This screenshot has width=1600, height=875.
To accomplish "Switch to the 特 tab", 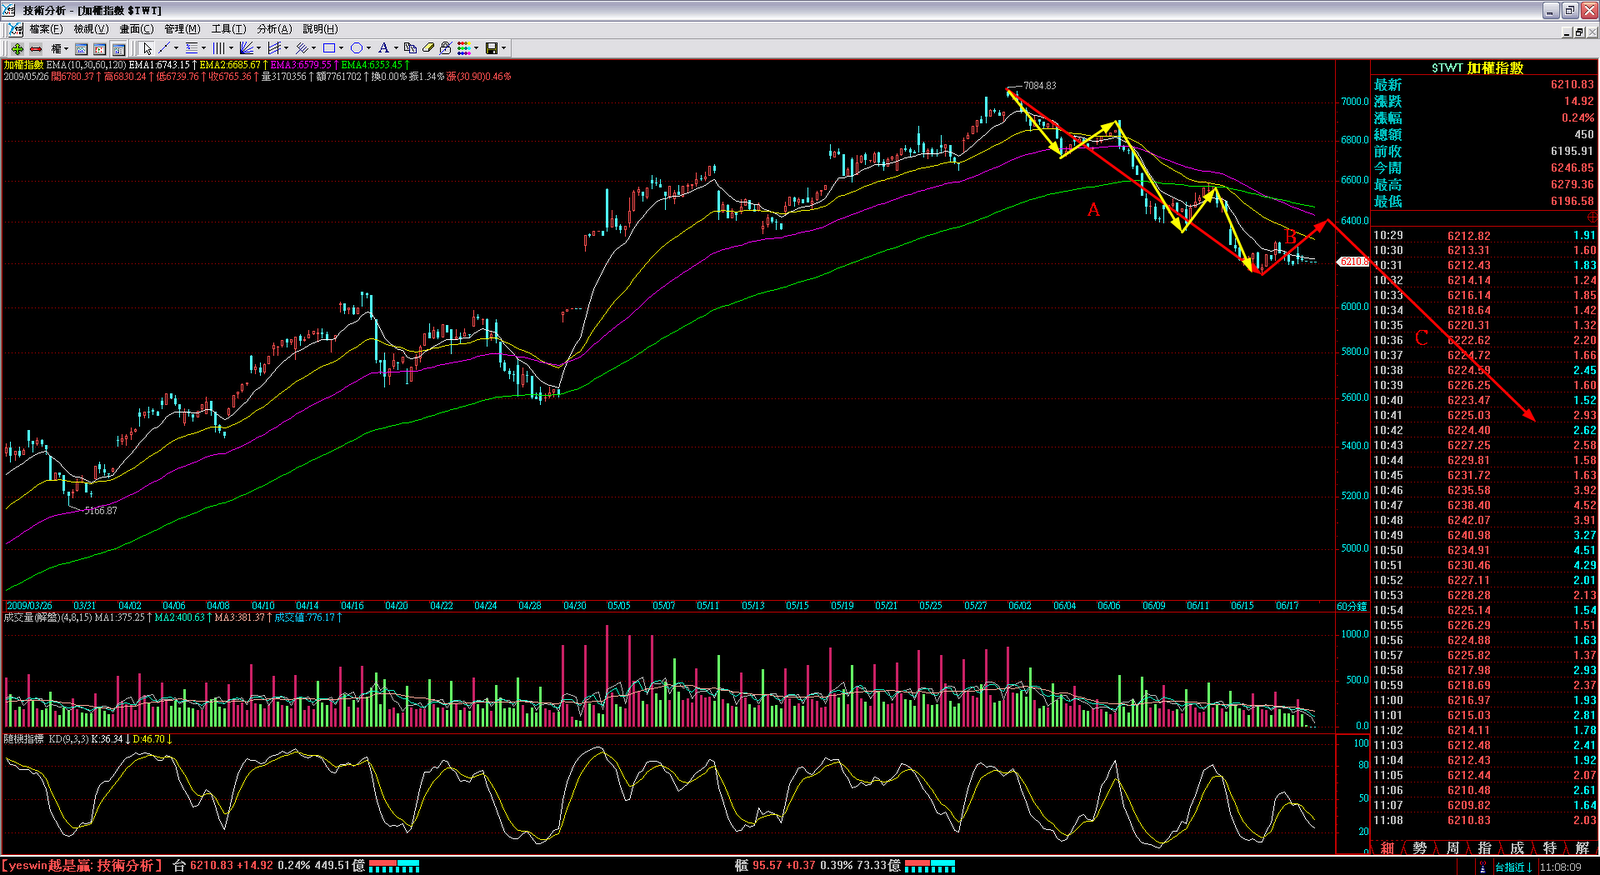I will click(x=1549, y=848).
